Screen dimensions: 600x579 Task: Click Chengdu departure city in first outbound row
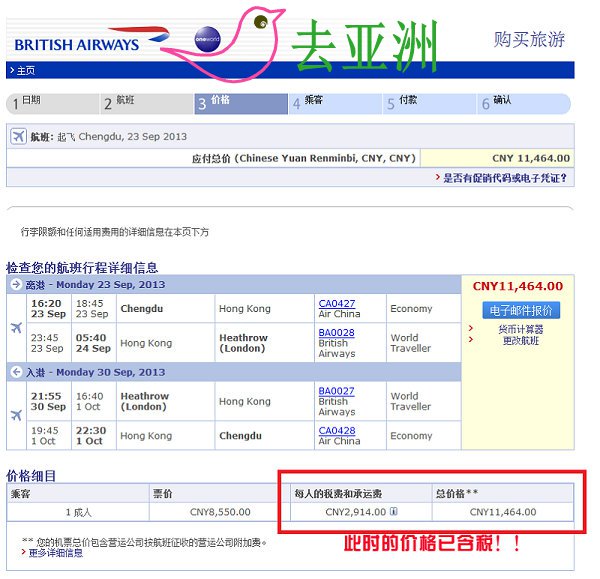coord(142,308)
